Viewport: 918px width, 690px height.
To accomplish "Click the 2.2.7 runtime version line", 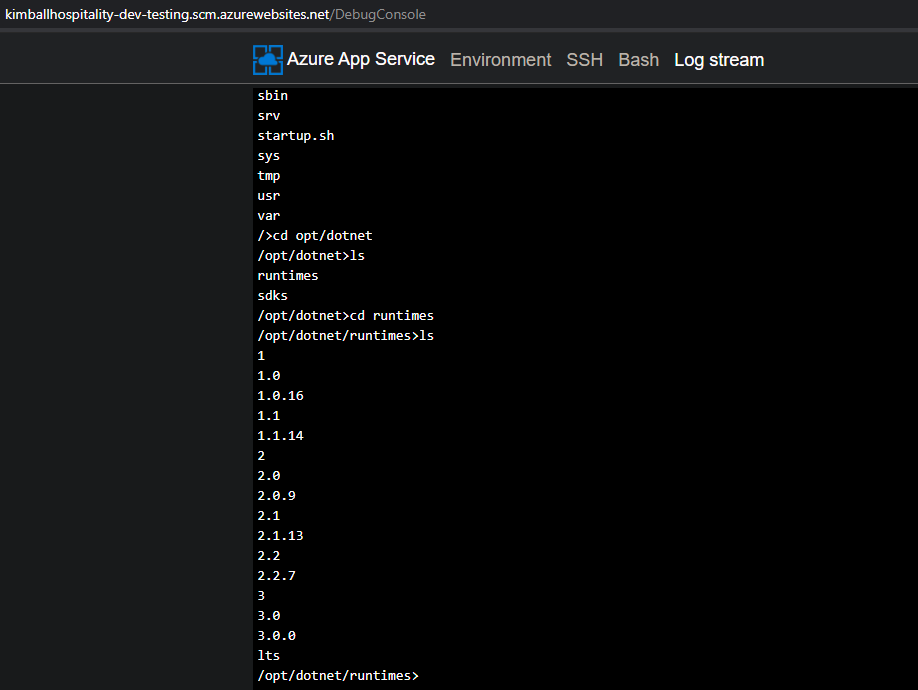I will [x=276, y=575].
